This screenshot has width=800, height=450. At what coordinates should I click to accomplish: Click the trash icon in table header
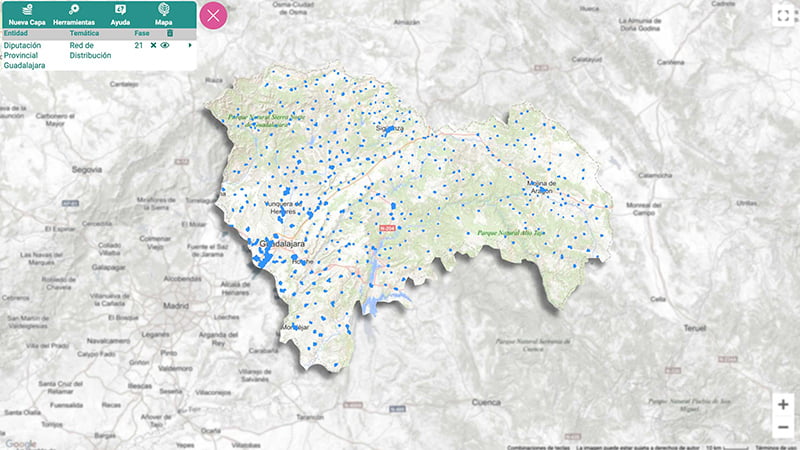tap(169, 33)
